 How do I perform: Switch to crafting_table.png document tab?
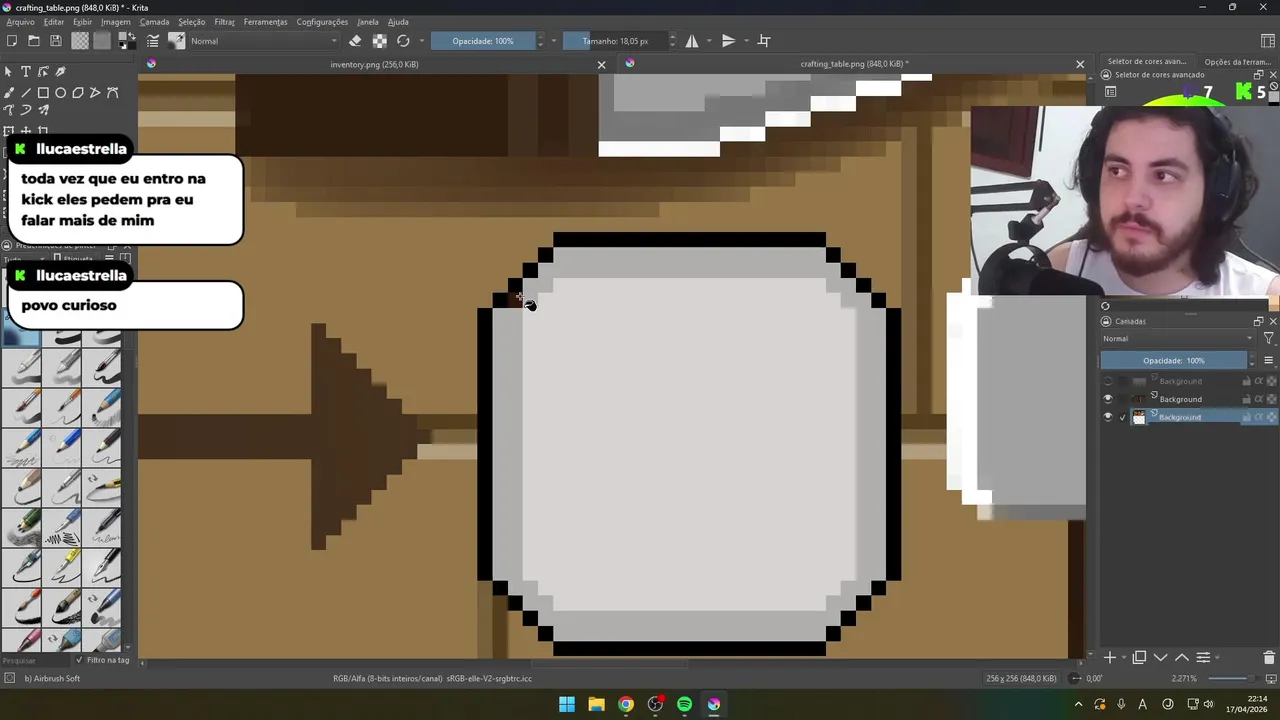point(853,64)
